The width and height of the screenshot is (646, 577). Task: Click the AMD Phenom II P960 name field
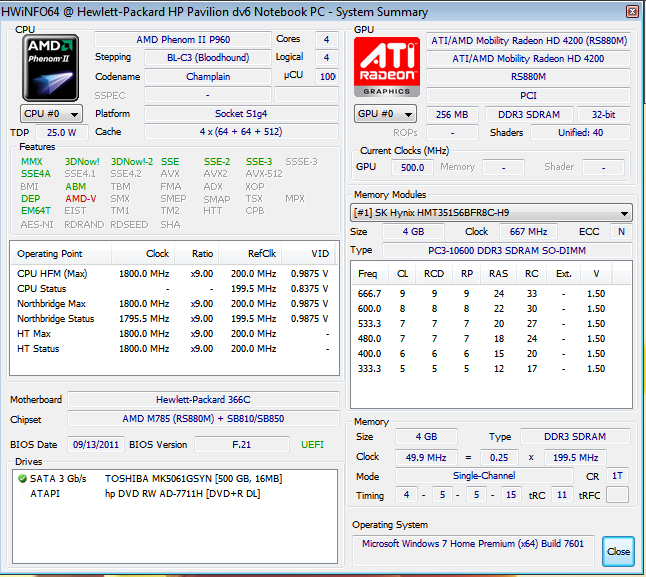183,40
